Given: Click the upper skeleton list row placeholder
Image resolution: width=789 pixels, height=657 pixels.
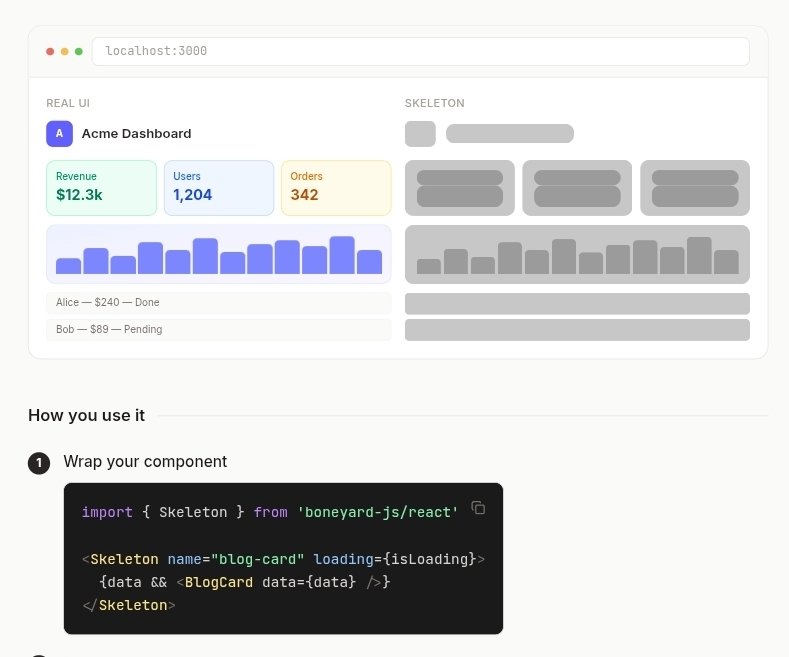Looking at the screenshot, I should coord(577,304).
